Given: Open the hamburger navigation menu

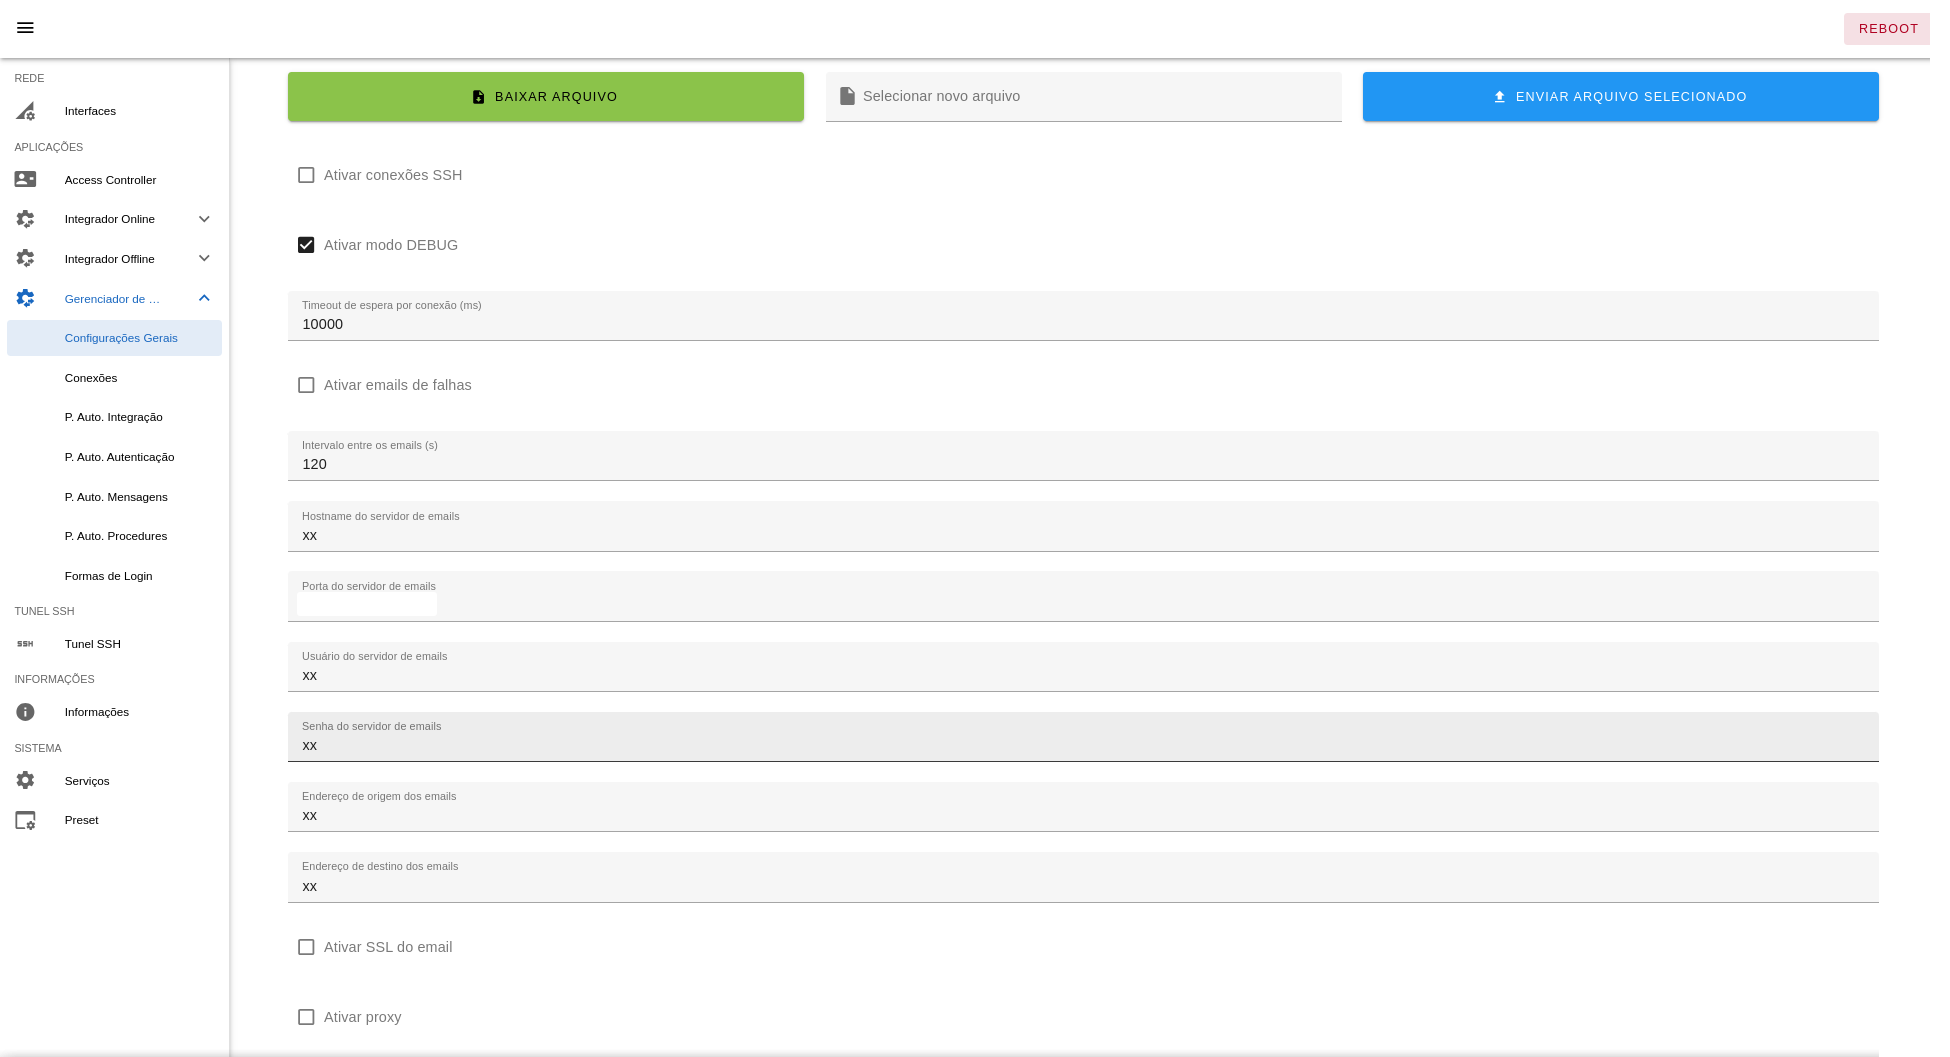Looking at the screenshot, I should (25, 28).
